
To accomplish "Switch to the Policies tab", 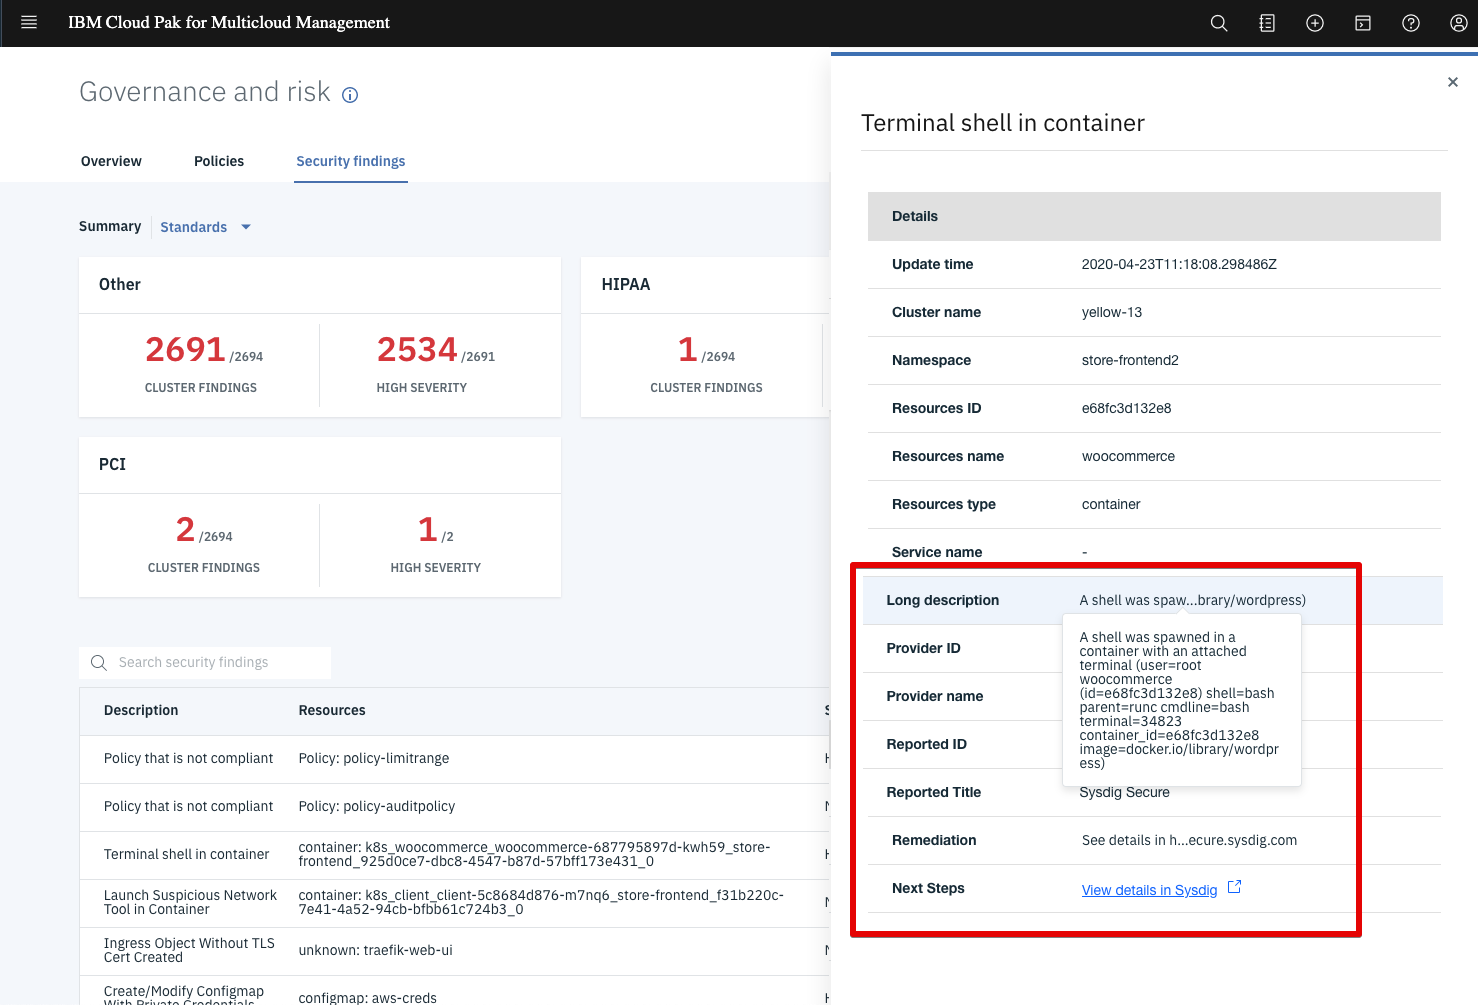I will click(219, 161).
